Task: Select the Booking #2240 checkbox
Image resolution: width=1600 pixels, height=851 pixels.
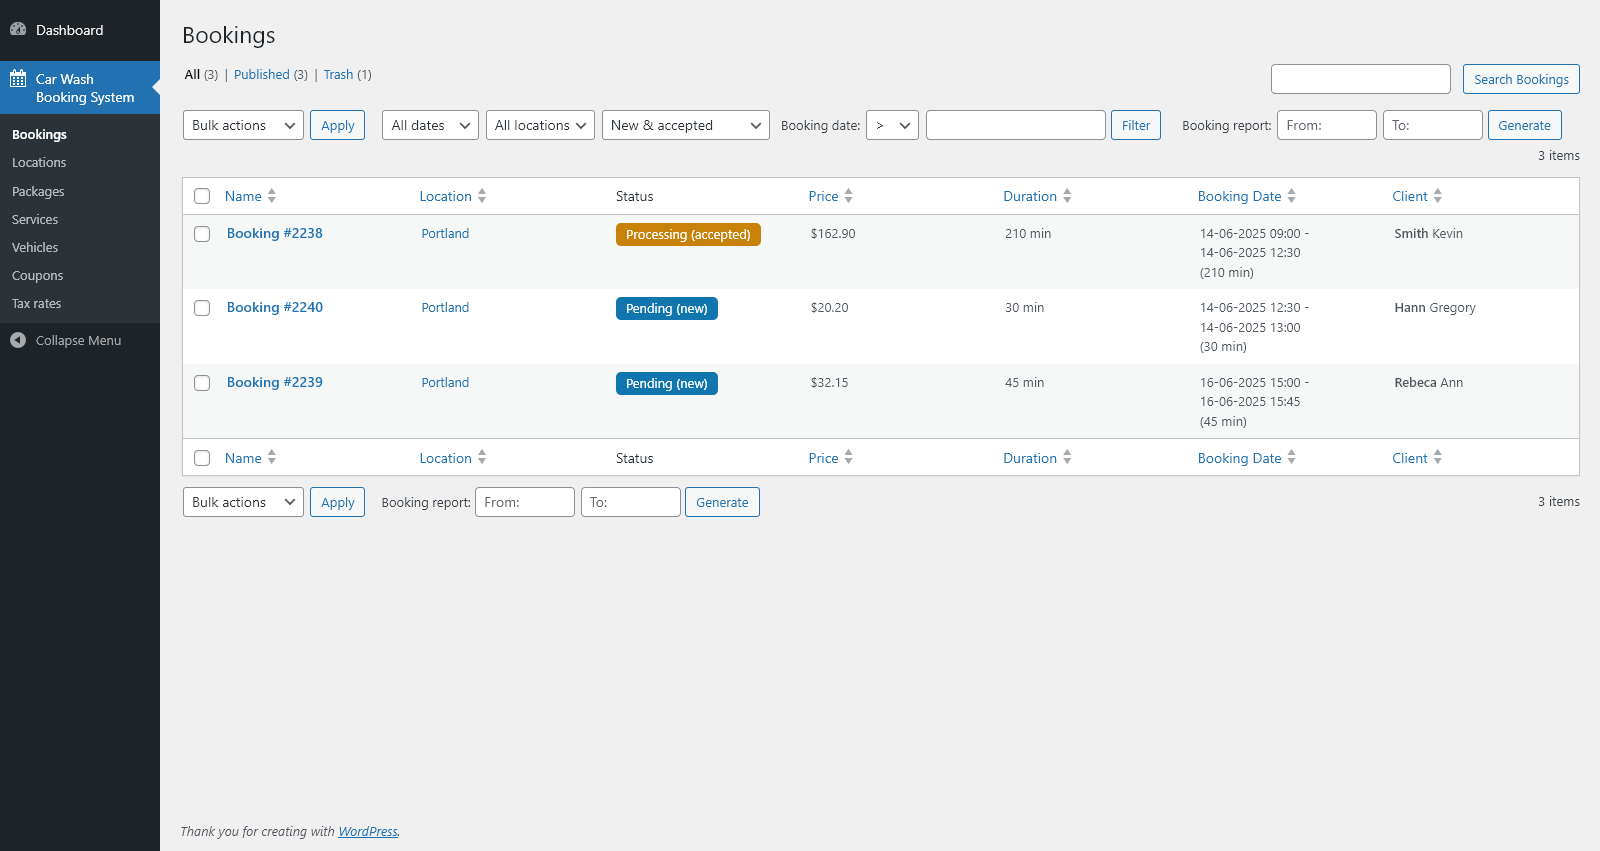Action: pyautogui.click(x=202, y=308)
